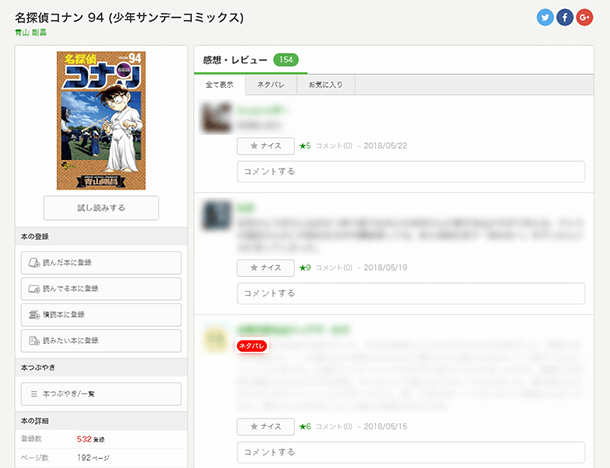Click 試し読みする button

(x=101, y=208)
